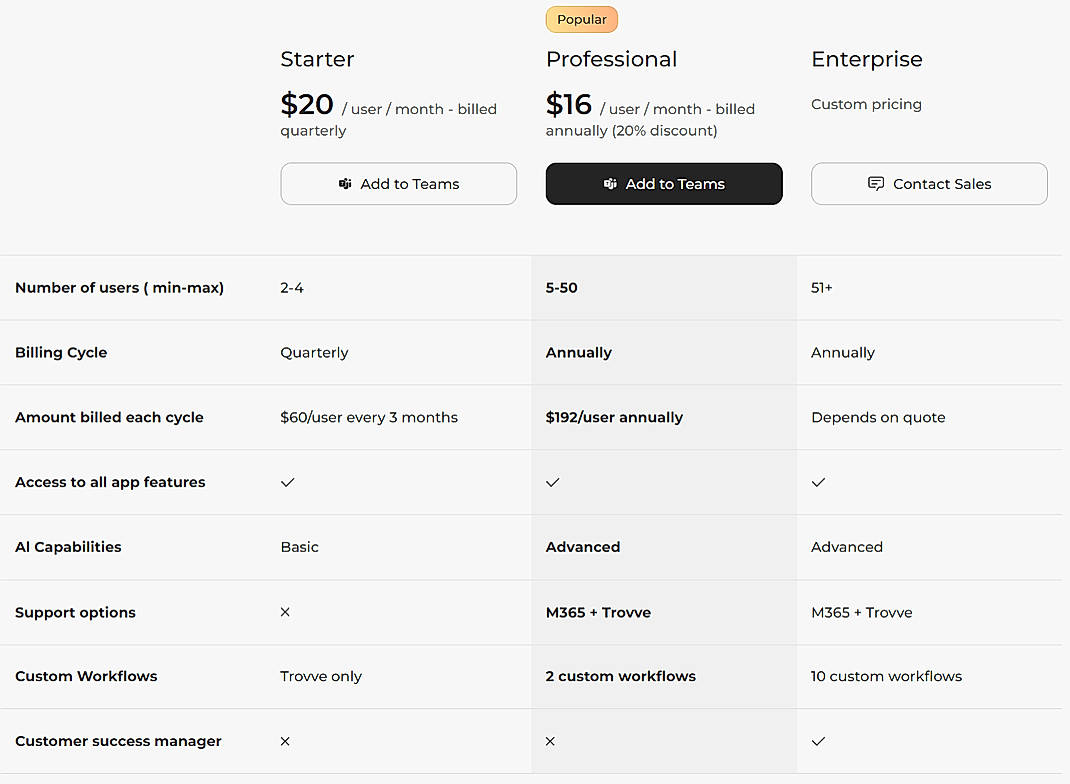Click Add to Teams for the Starter plan
This screenshot has height=784, width=1070.
(398, 184)
